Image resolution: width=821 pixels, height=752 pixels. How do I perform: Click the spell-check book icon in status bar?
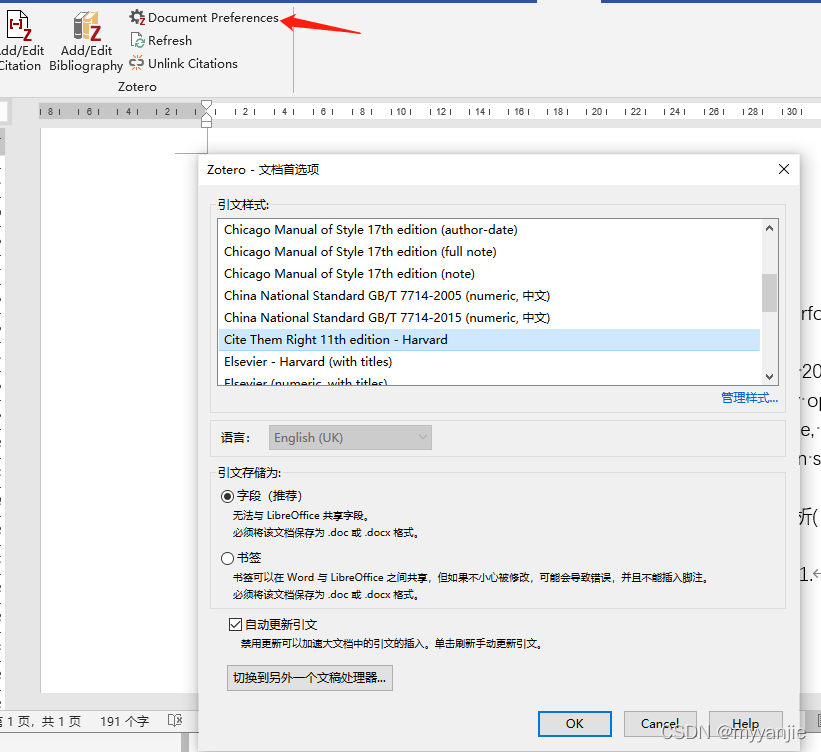click(x=175, y=721)
